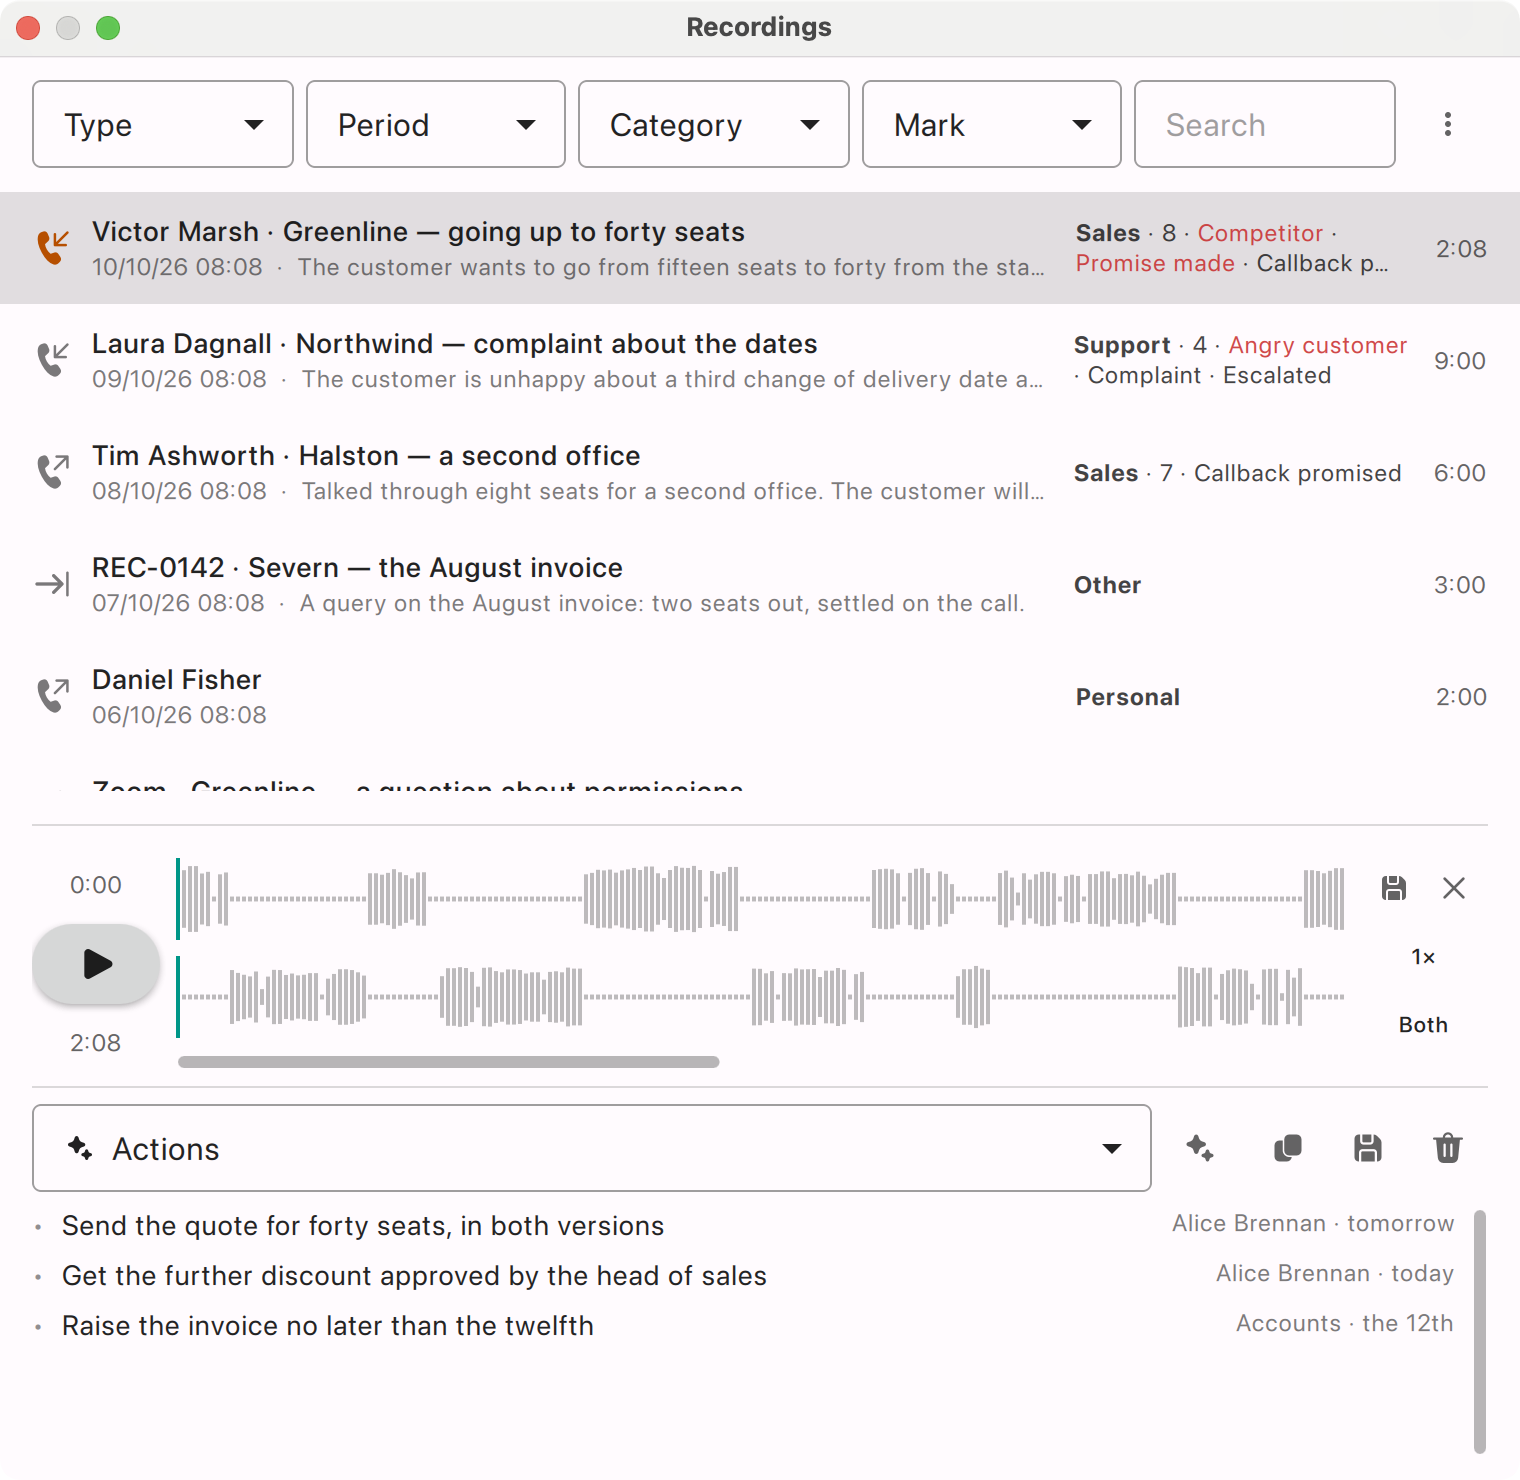Open the more options kebab menu
The width and height of the screenshot is (1520, 1480).
point(1448,124)
